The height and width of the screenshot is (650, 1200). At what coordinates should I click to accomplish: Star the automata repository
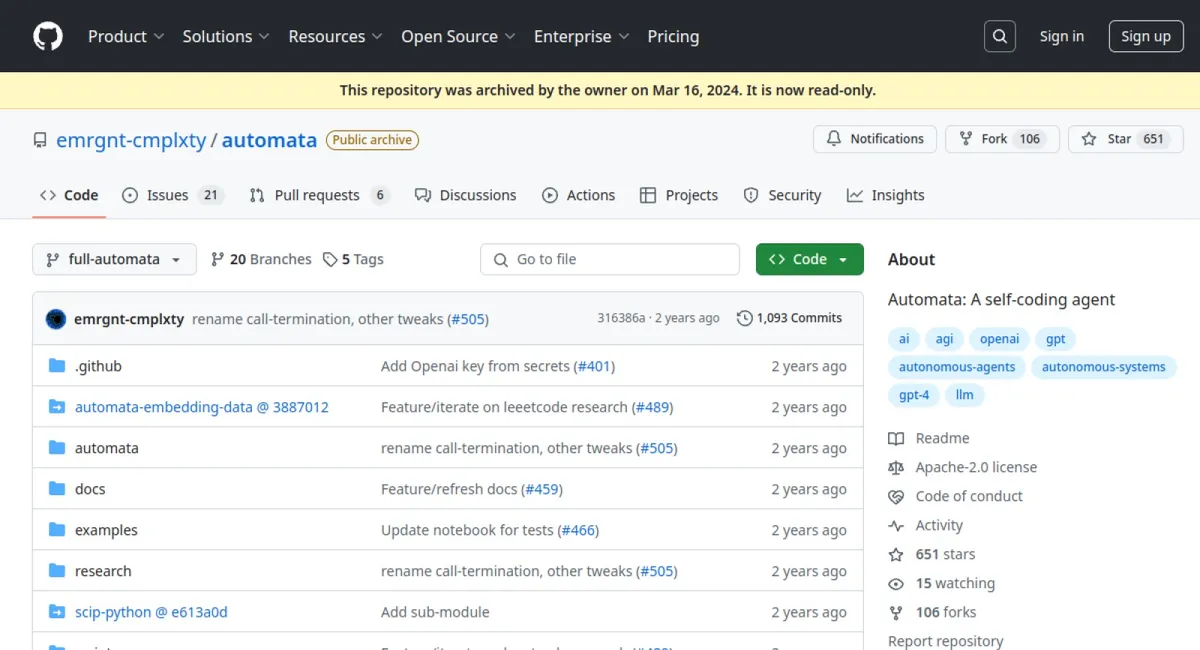1108,139
